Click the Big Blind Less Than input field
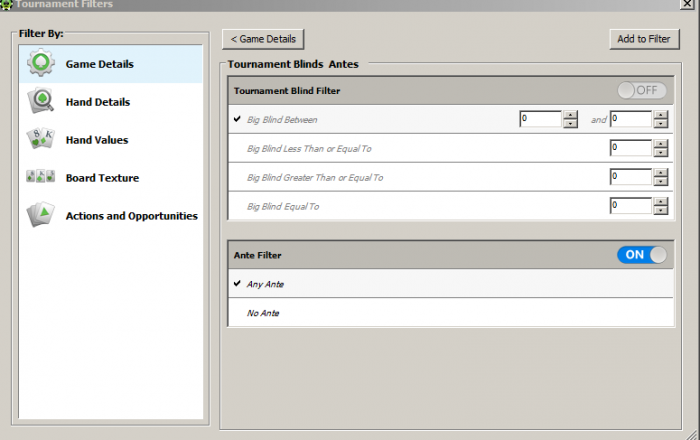The width and height of the screenshot is (700, 440). point(629,148)
